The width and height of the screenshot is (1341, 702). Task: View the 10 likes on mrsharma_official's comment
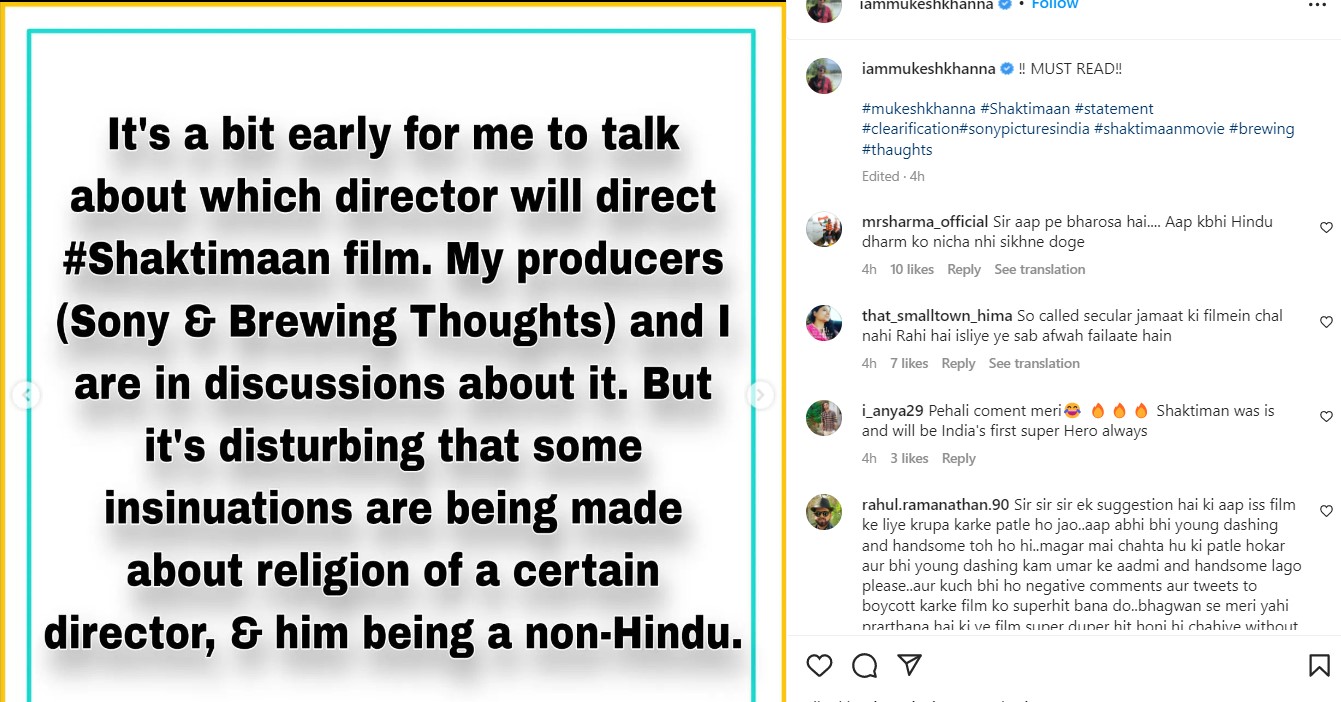[x=912, y=269]
